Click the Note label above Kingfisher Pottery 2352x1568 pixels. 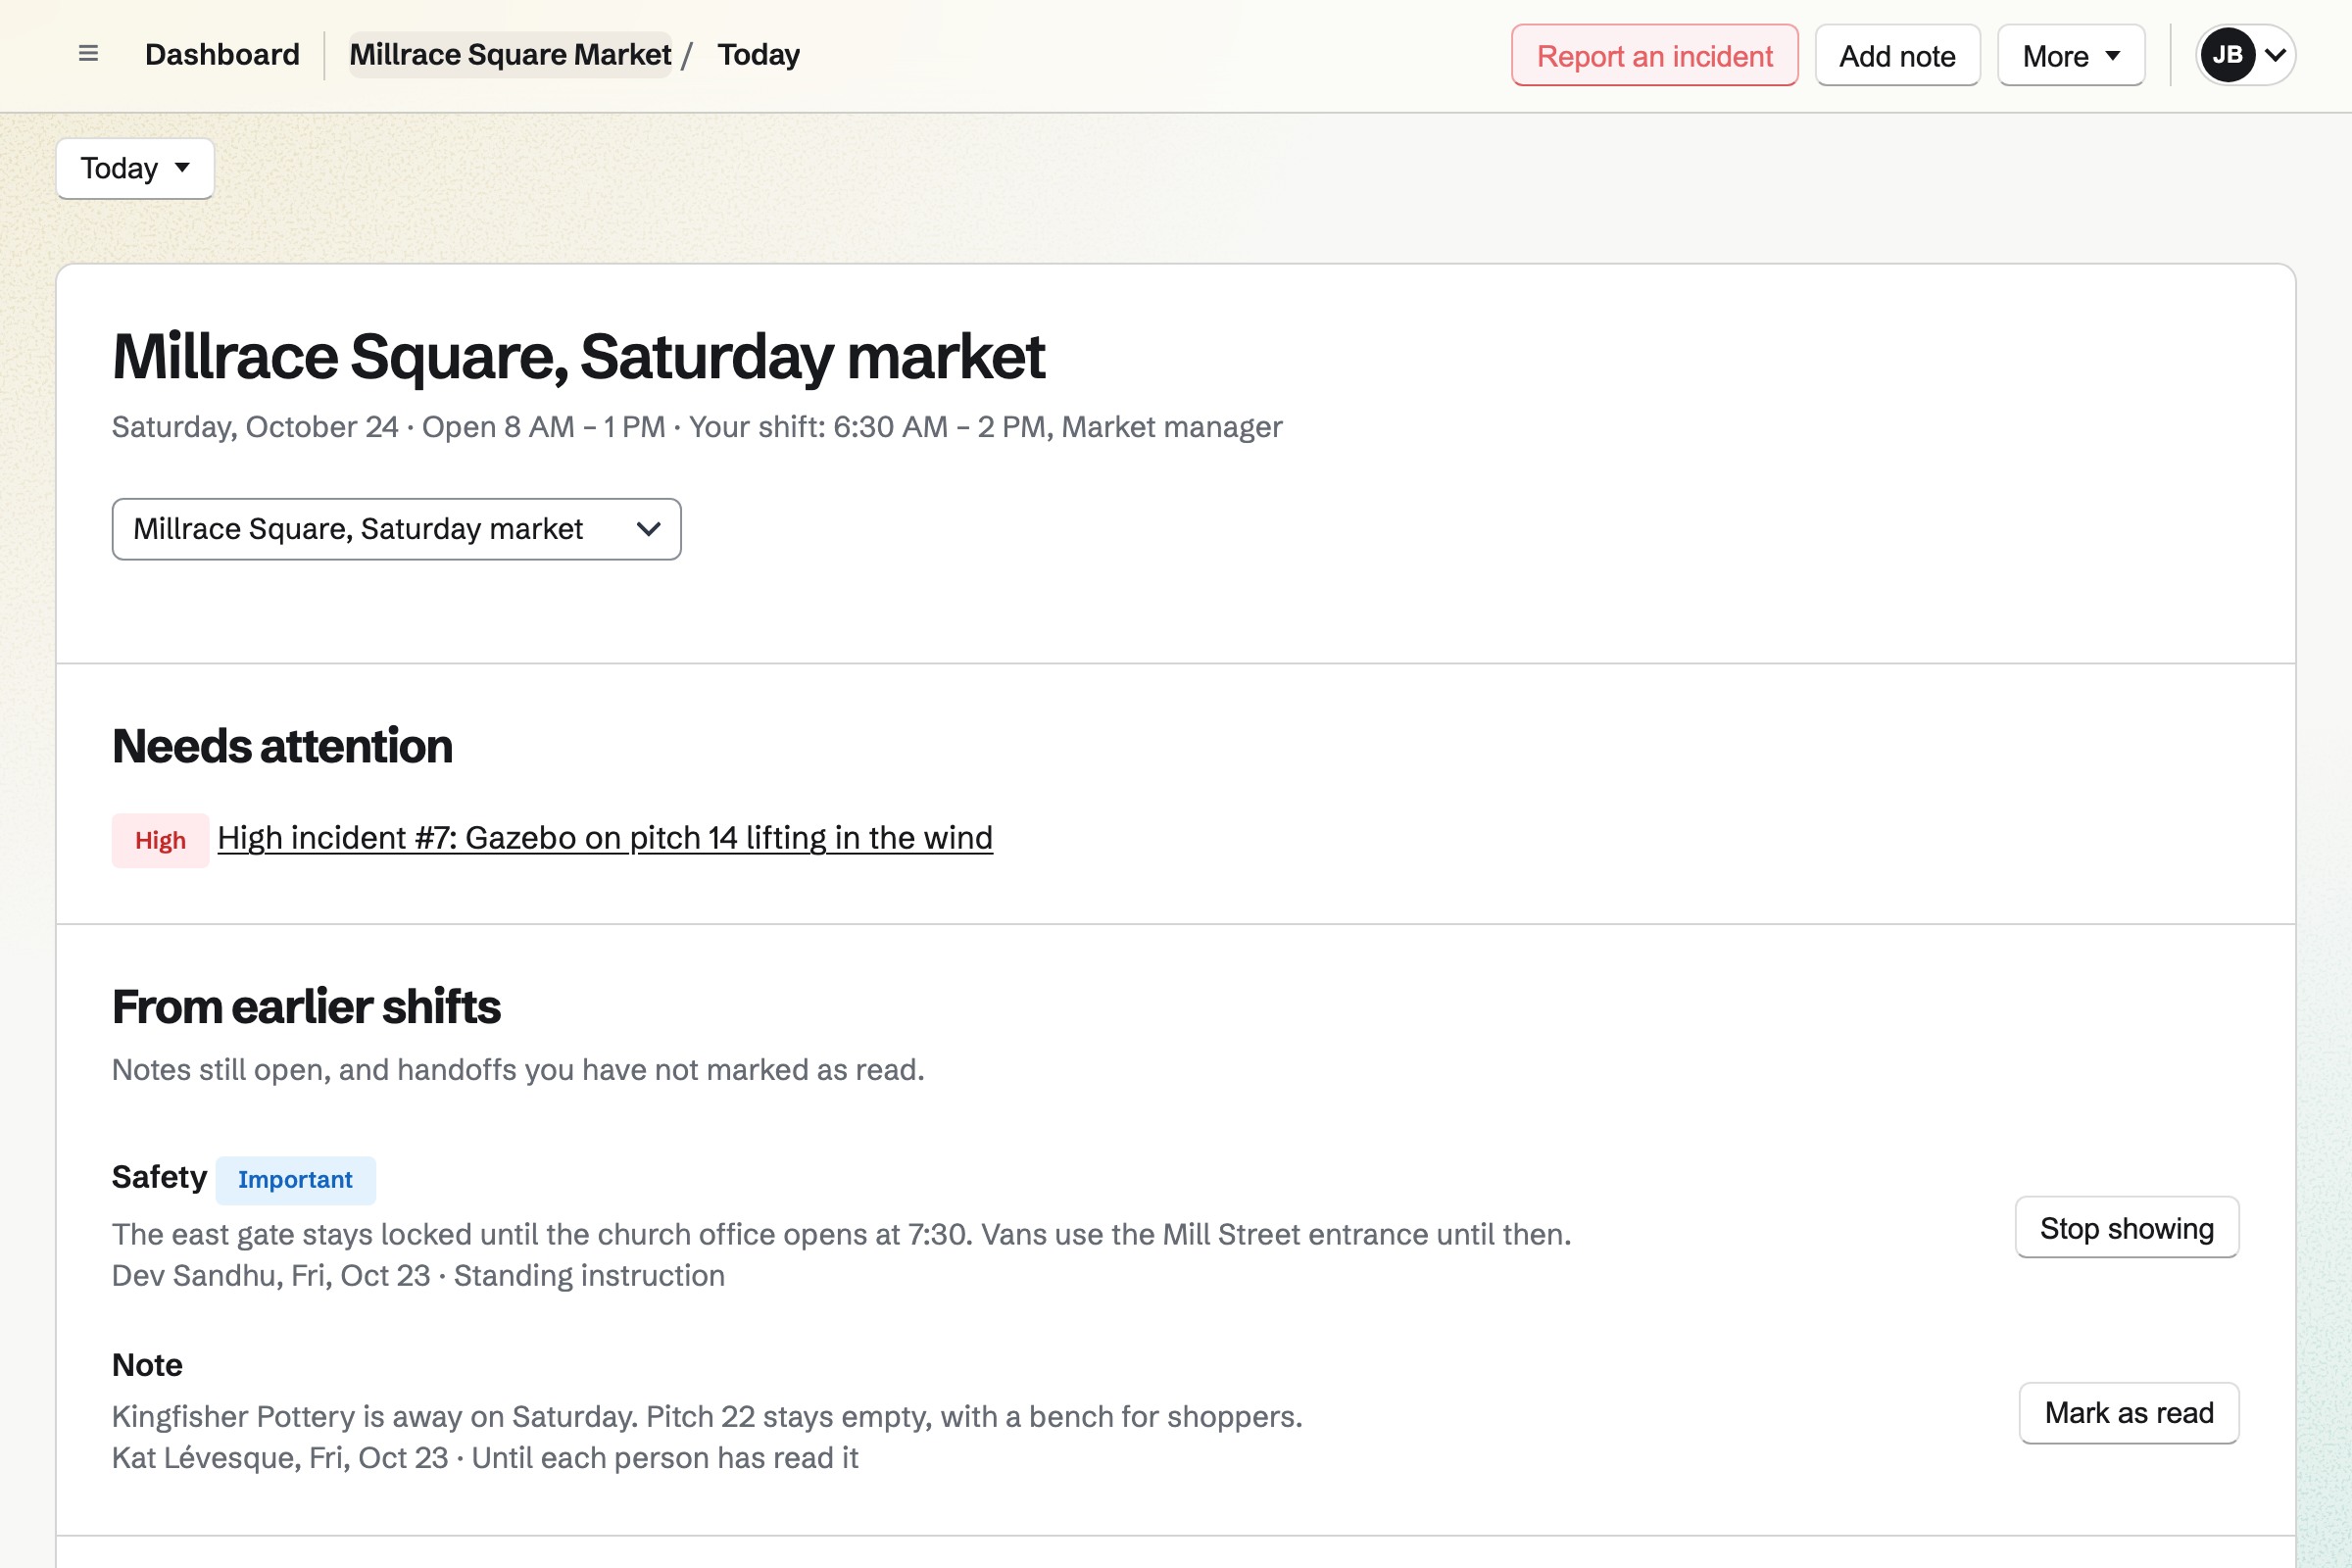[147, 1365]
